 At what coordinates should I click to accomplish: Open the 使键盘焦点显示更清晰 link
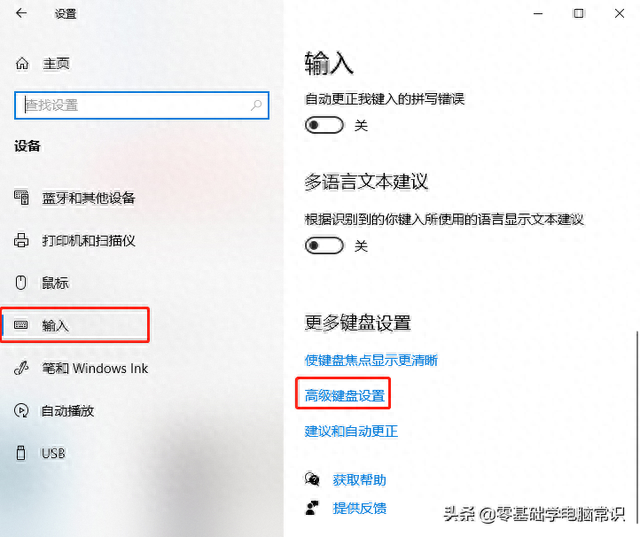pos(371,360)
